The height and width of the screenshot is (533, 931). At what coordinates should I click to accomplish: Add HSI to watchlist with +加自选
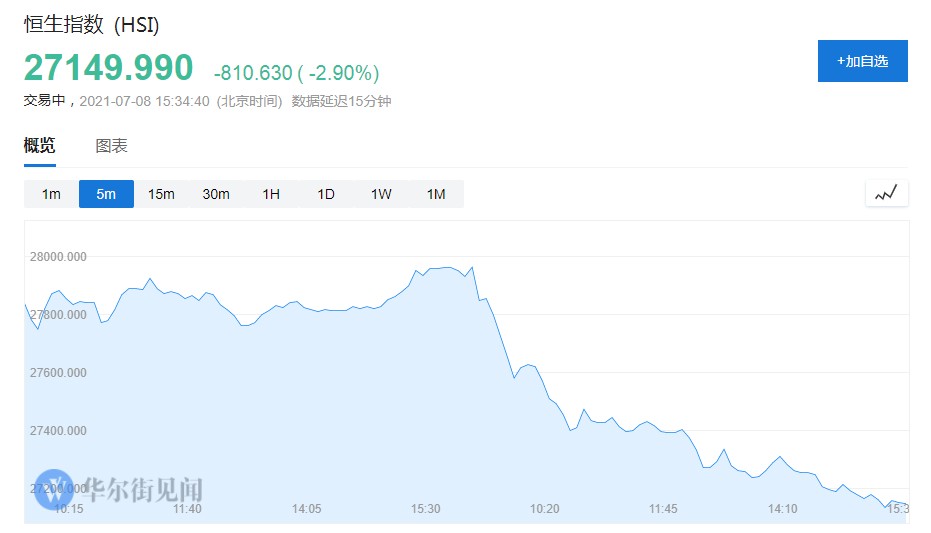(862, 61)
